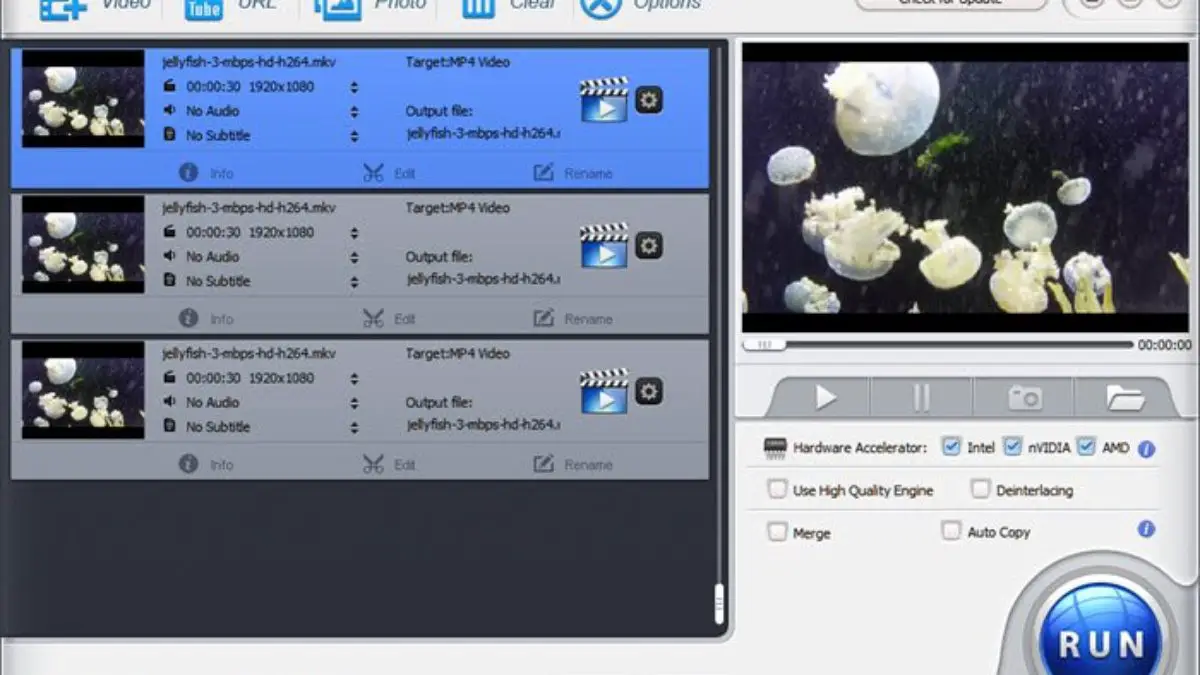Screen dimensions: 1200x675
Task: Open the No Audio selector in the selected blue item
Action: click(x=354, y=111)
